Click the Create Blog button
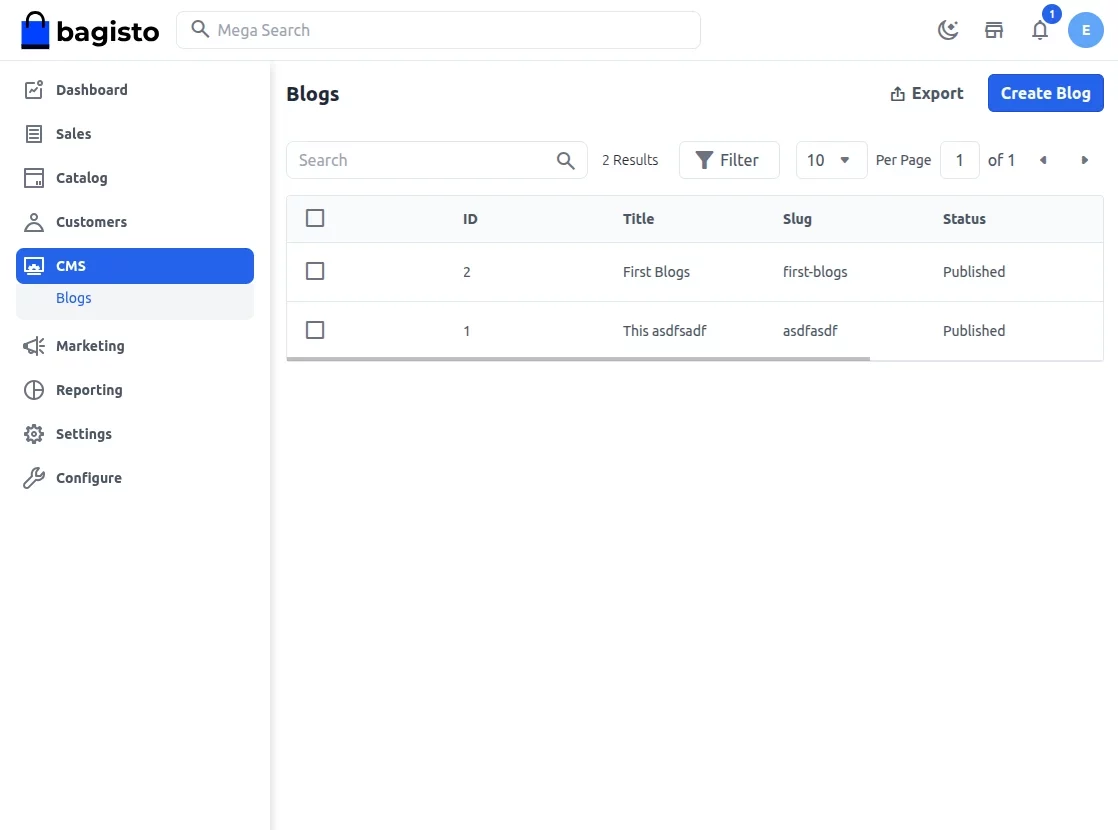Screen dimensions: 1118x830 pos(1045,93)
